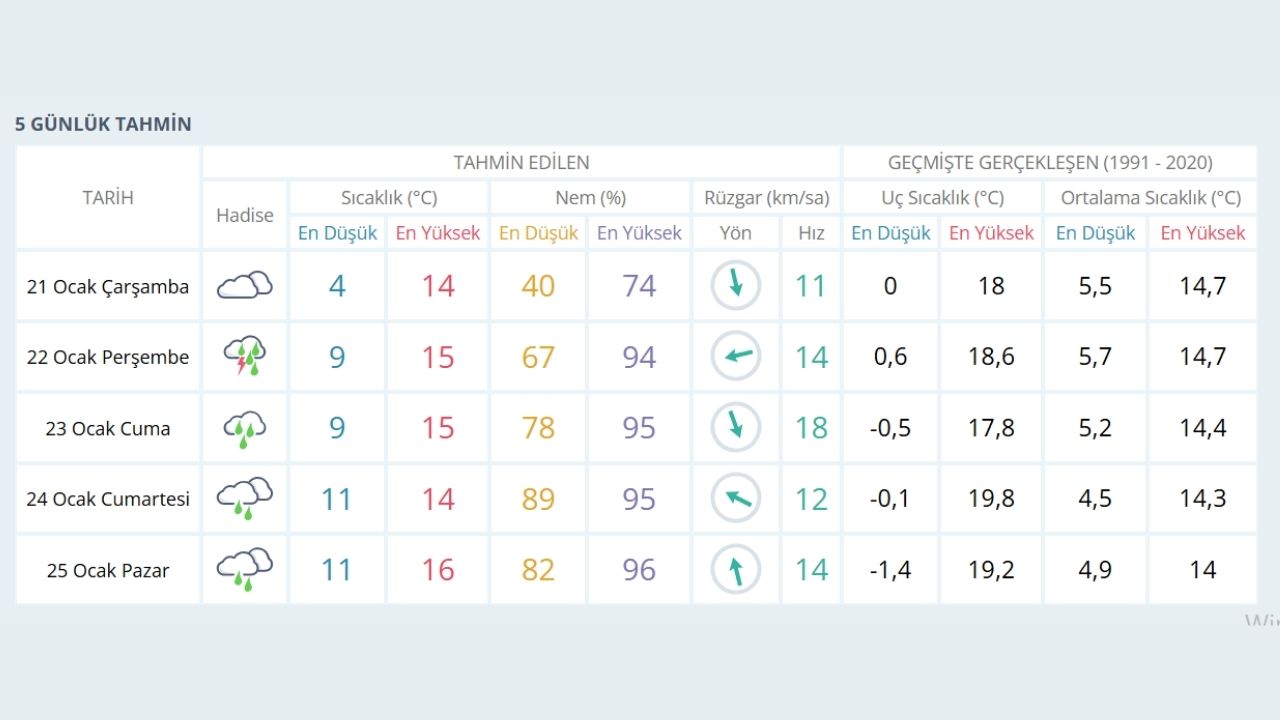Viewport: 1280px width, 720px height.
Task: Select the 25 Ocak Pazar date cell
Action: click(108, 570)
